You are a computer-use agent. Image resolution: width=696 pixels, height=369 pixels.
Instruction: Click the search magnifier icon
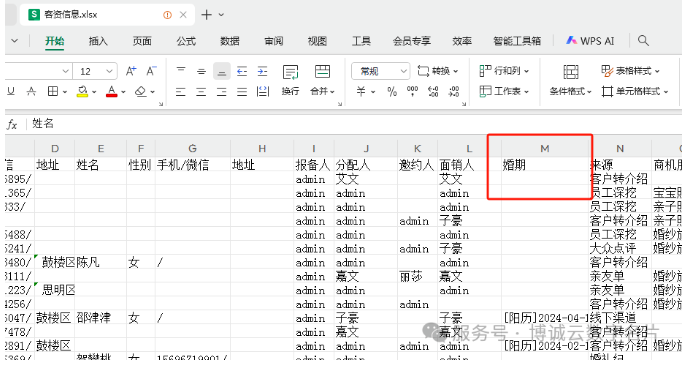[x=643, y=41]
